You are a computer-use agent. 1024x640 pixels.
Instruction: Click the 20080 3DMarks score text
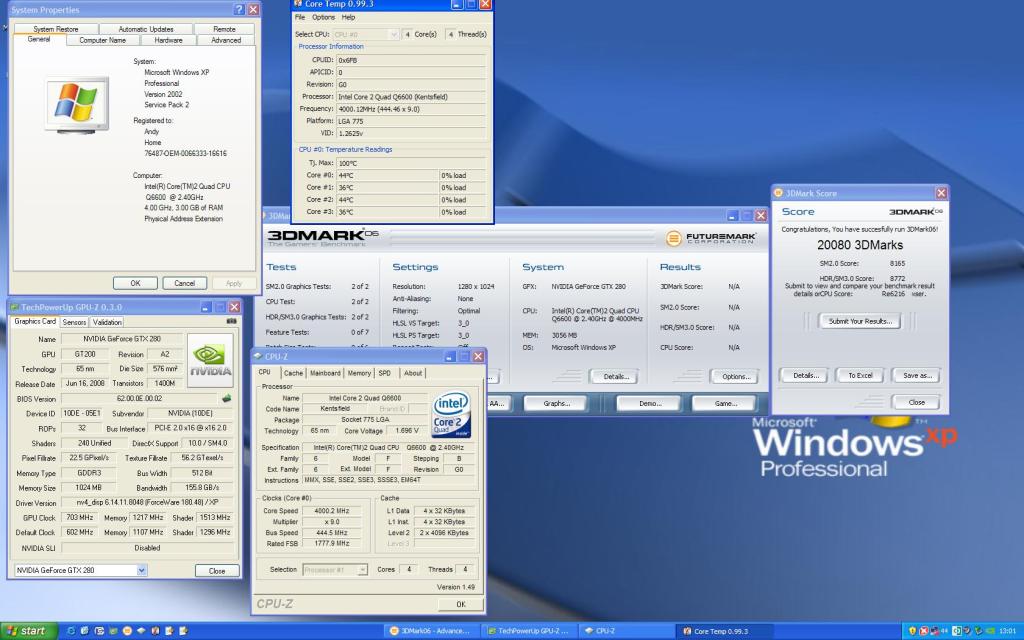click(x=859, y=245)
